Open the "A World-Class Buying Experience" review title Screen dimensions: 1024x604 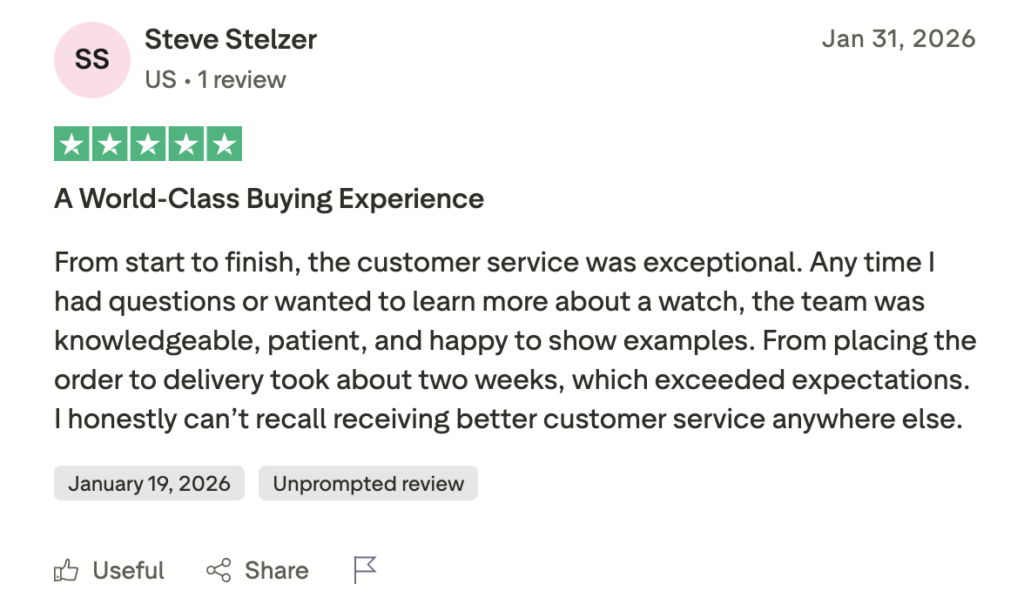(268, 199)
